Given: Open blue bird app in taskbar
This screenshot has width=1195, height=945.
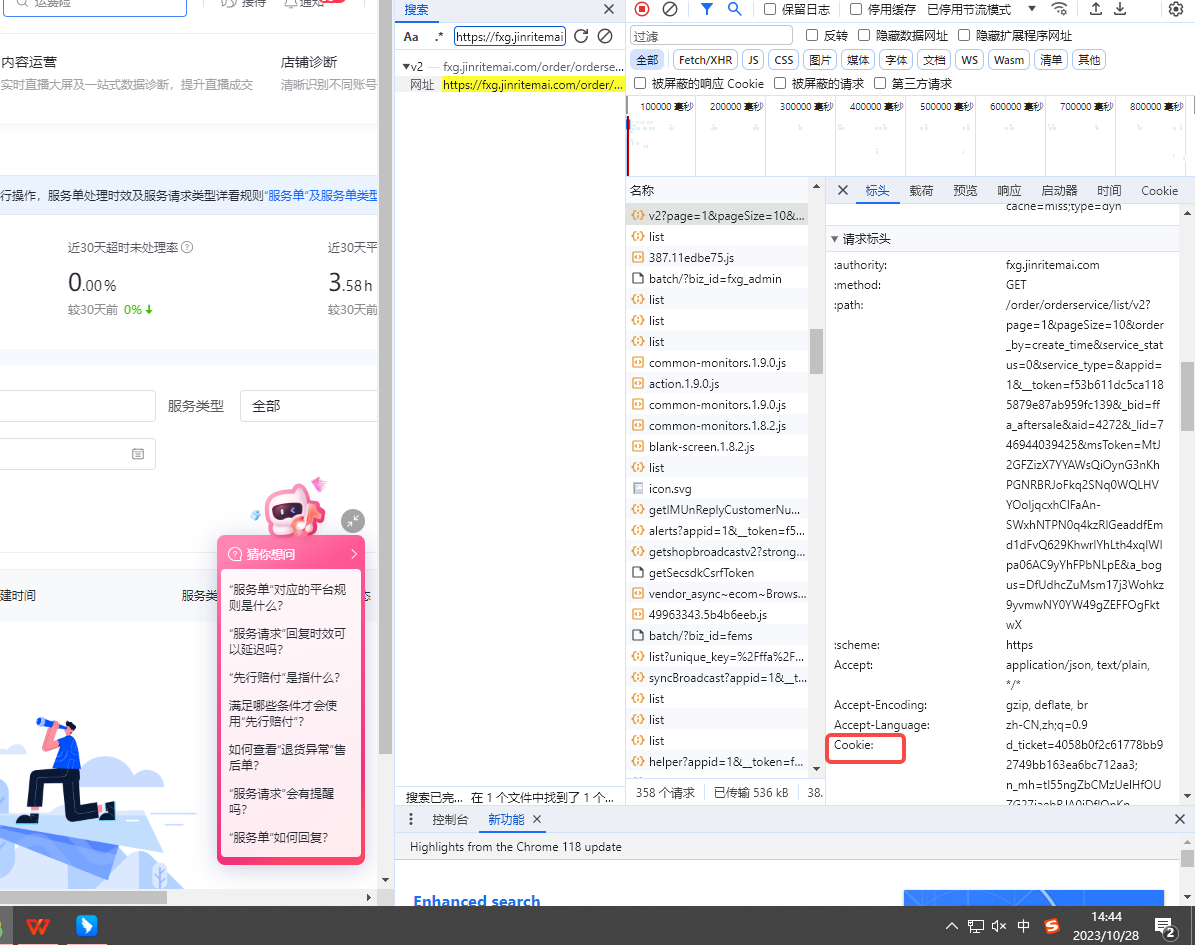Looking at the screenshot, I should coord(86,925).
